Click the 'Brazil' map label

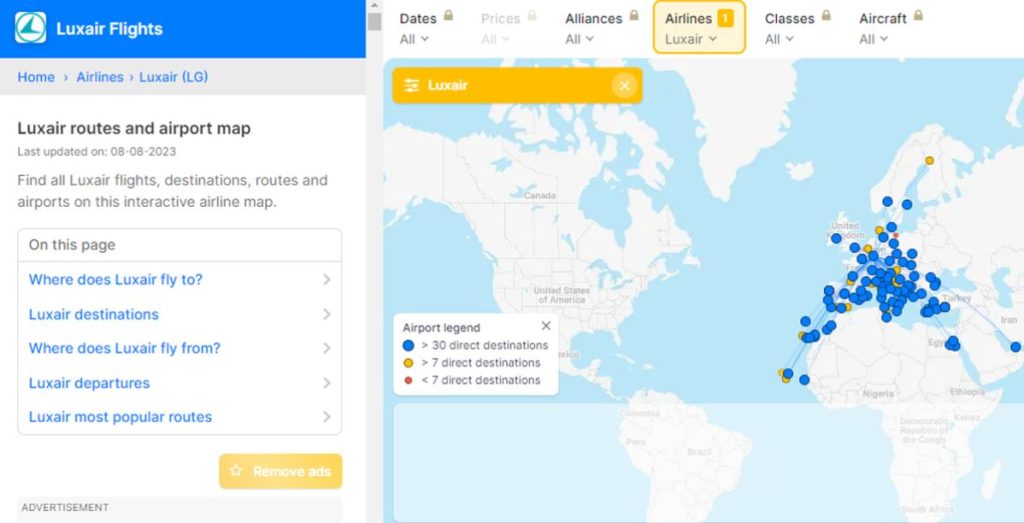(699, 452)
